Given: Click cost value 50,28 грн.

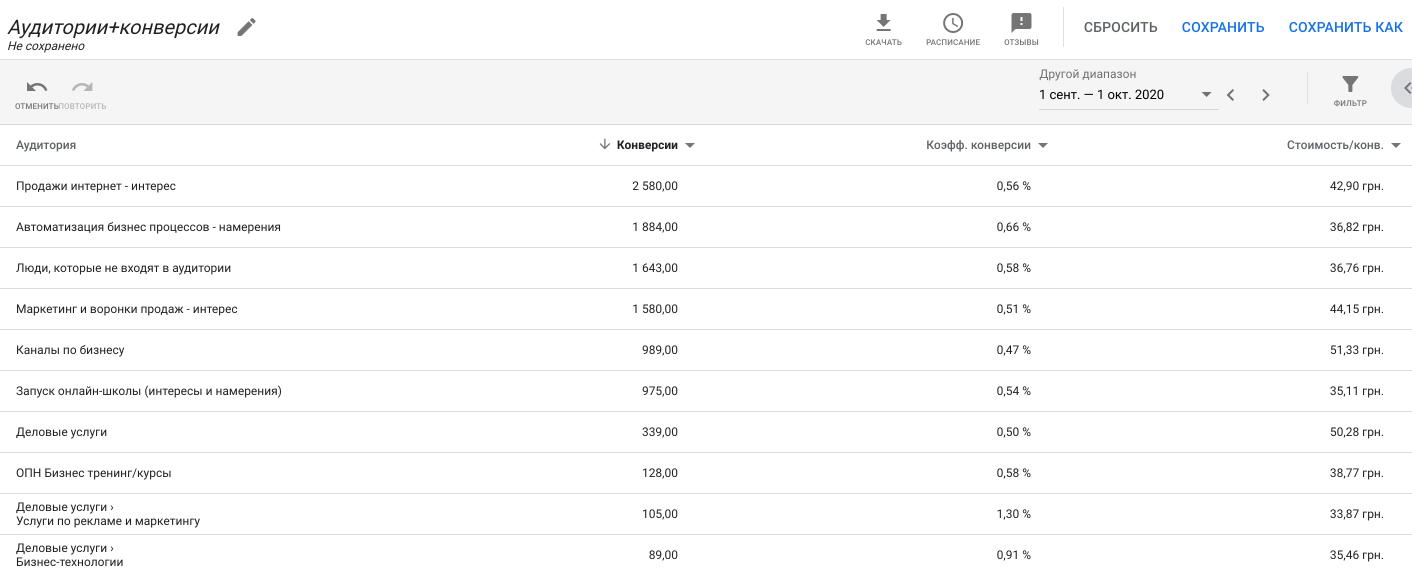Looking at the screenshot, I should [x=1357, y=432].
